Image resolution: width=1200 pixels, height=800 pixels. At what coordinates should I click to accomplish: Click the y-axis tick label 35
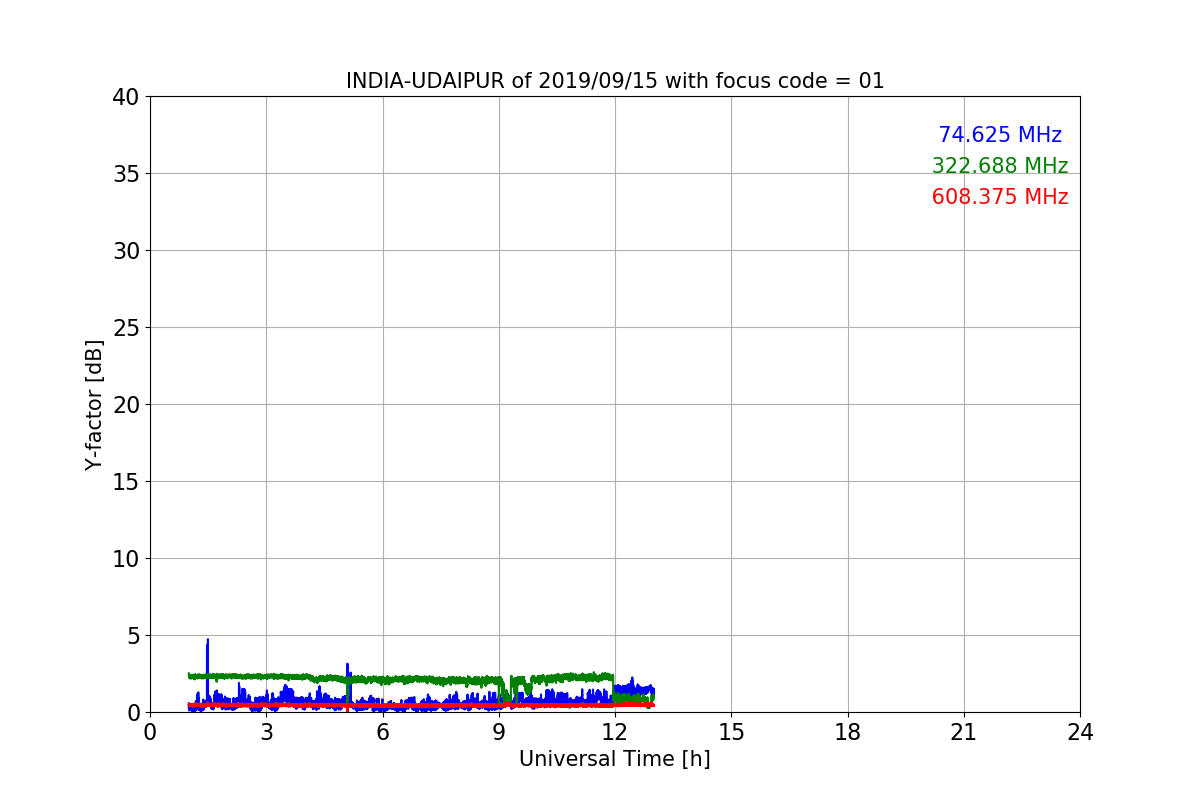pyautogui.click(x=125, y=174)
